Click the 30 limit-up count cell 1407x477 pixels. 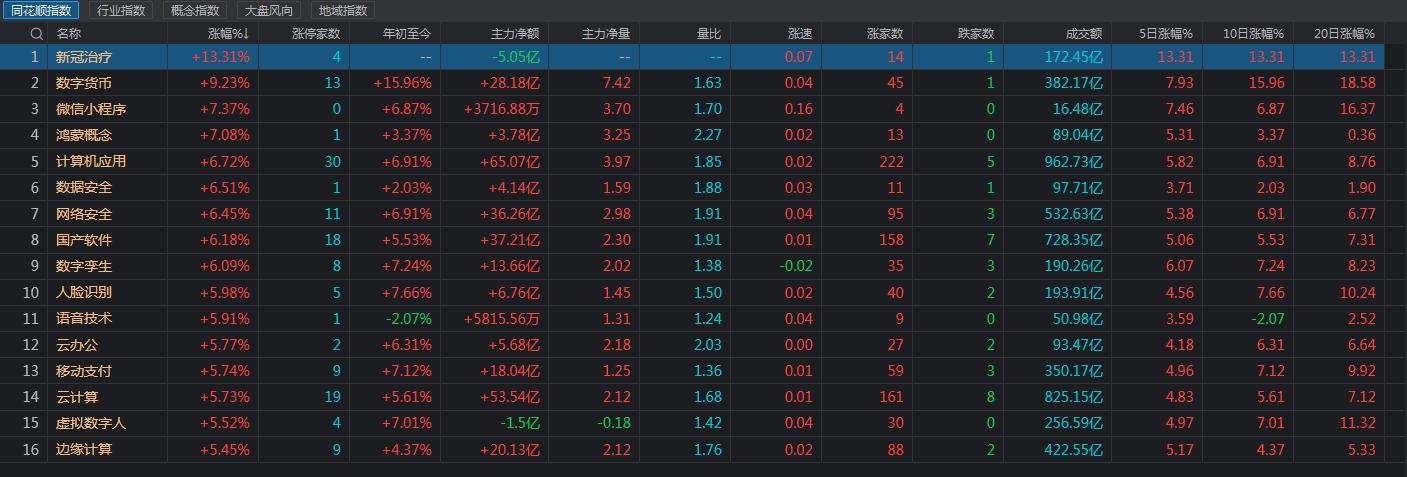[x=332, y=161]
